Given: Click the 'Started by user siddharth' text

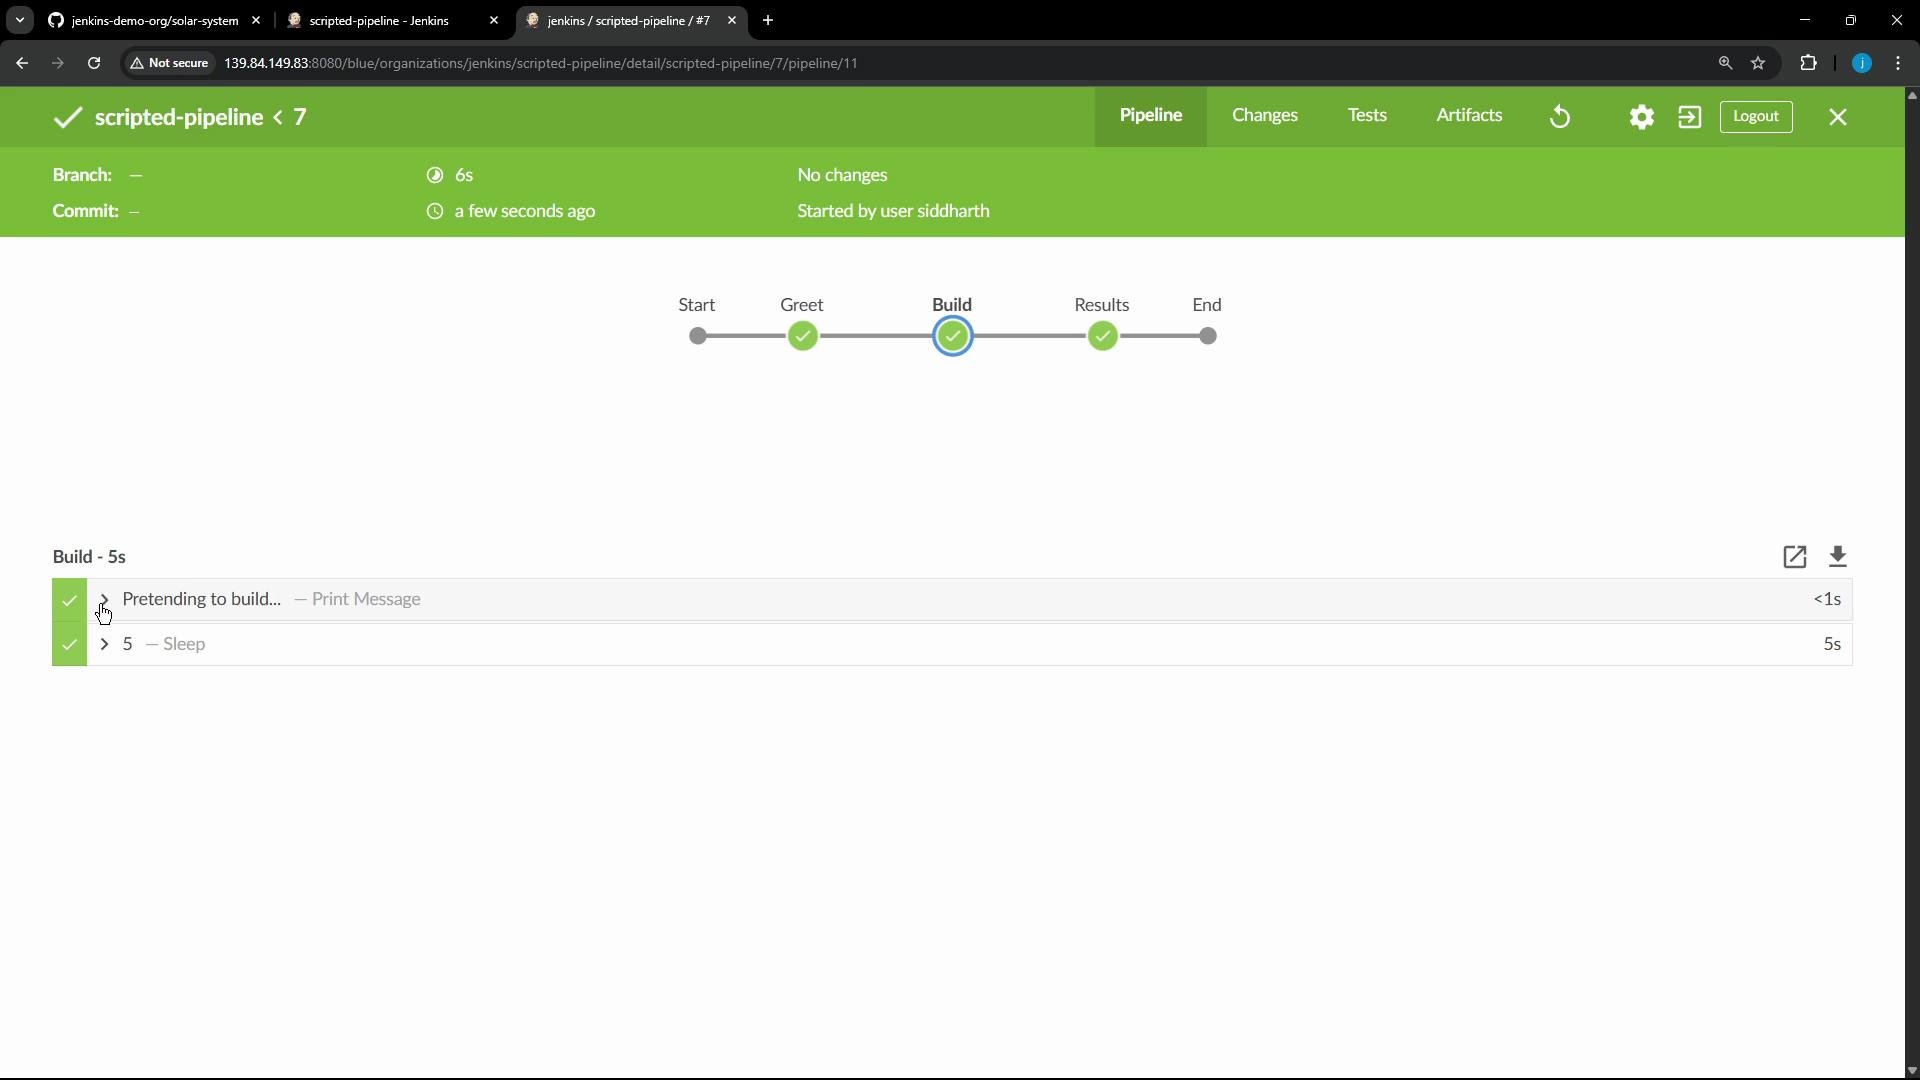Looking at the screenshot, I should tap(893, 211).
